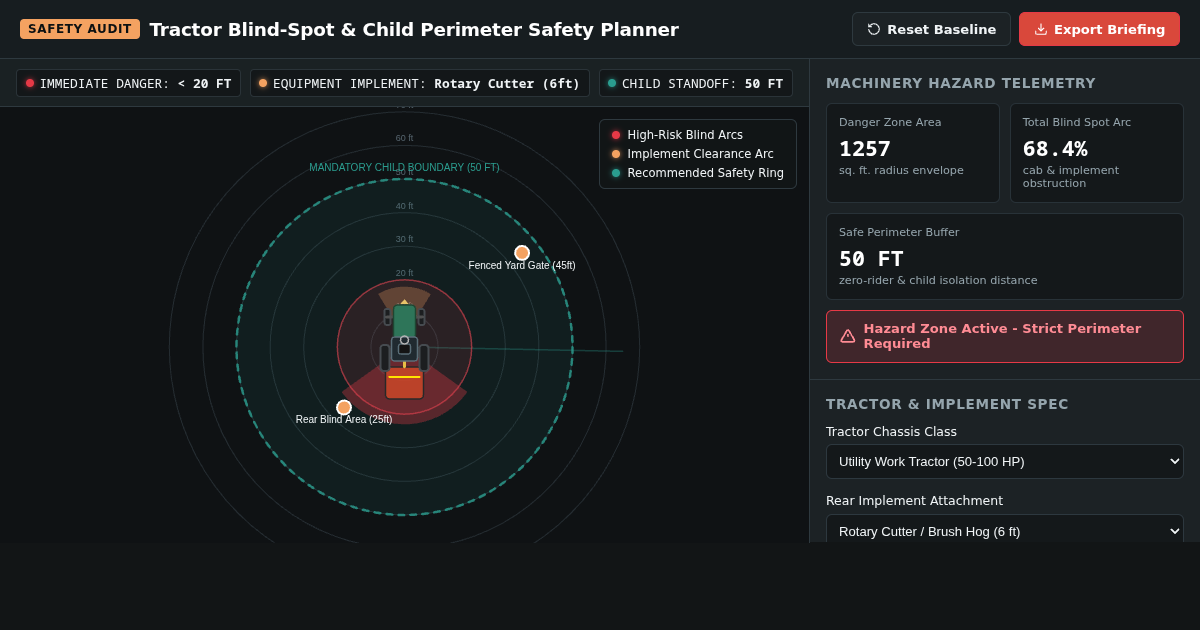Click the SAFETY AUDIT badge

80,29
